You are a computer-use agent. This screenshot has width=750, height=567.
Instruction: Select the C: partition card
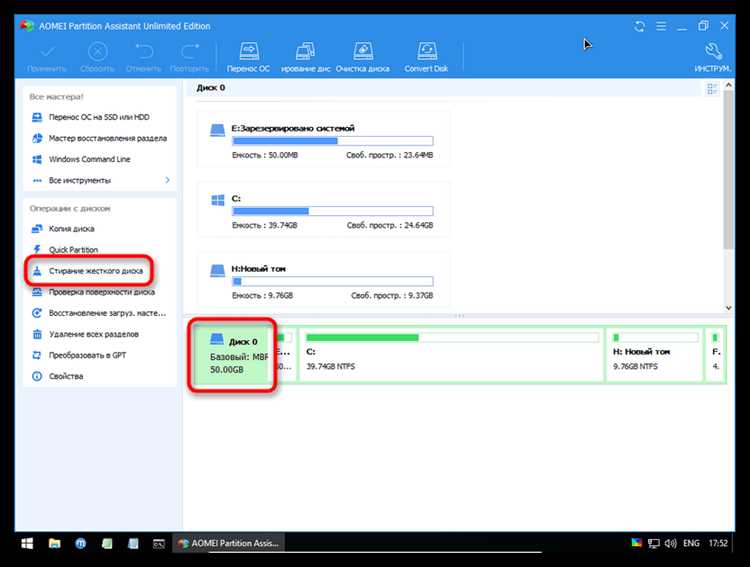click(x=323, y=209)
